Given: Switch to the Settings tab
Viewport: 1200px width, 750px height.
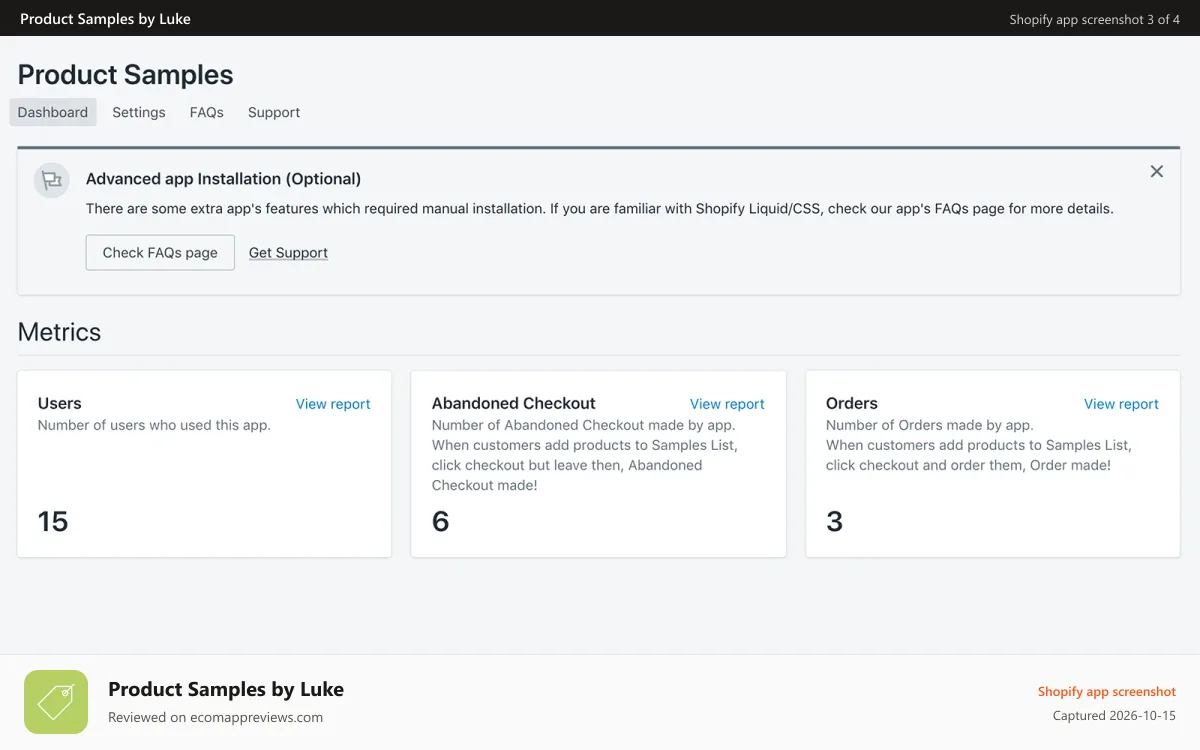Looking at the screenshot, I should (139, 112).
